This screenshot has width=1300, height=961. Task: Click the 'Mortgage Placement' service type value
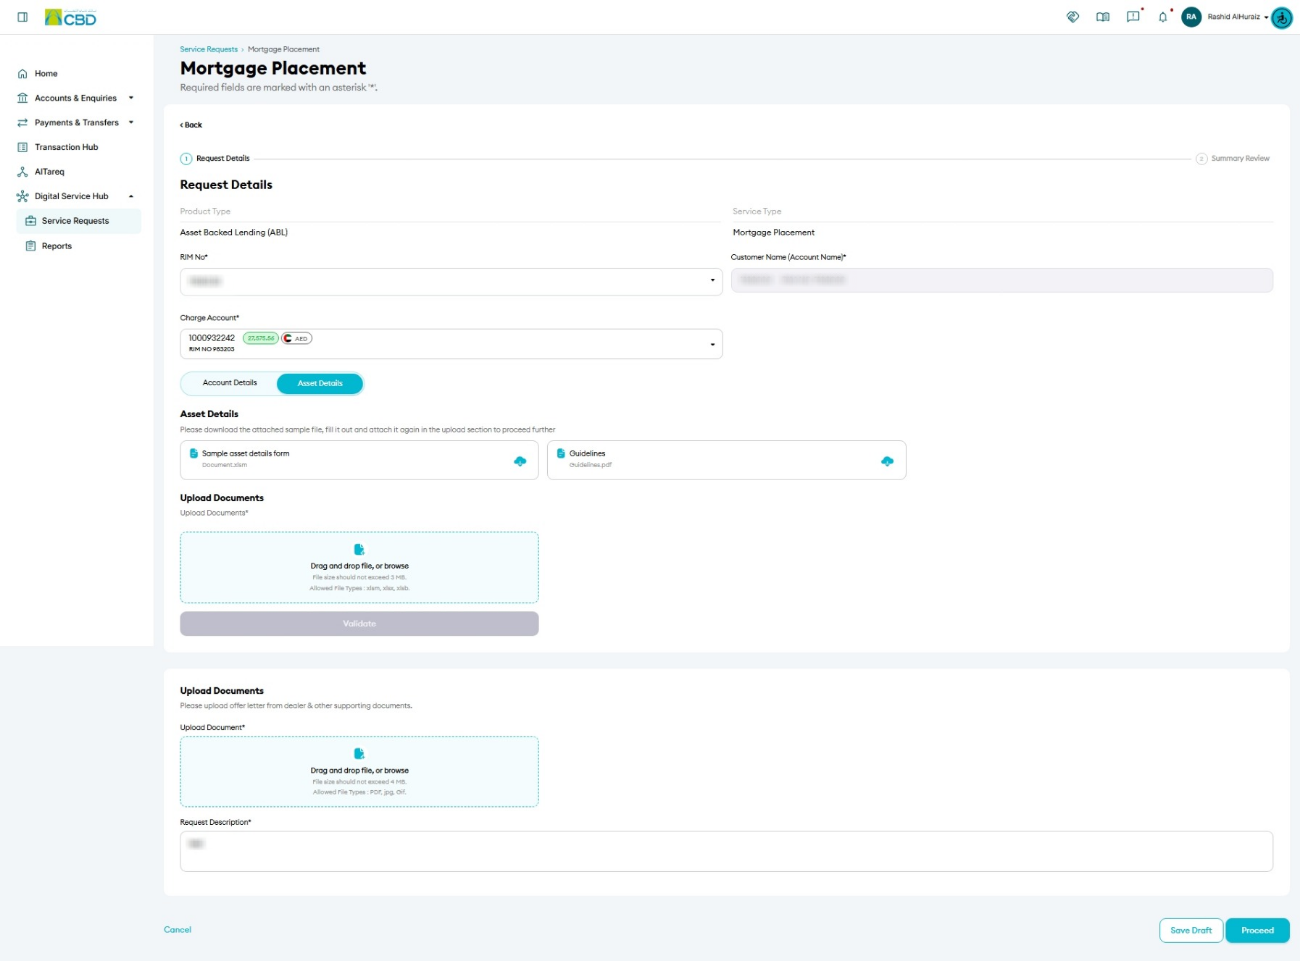tap(774, 233)
